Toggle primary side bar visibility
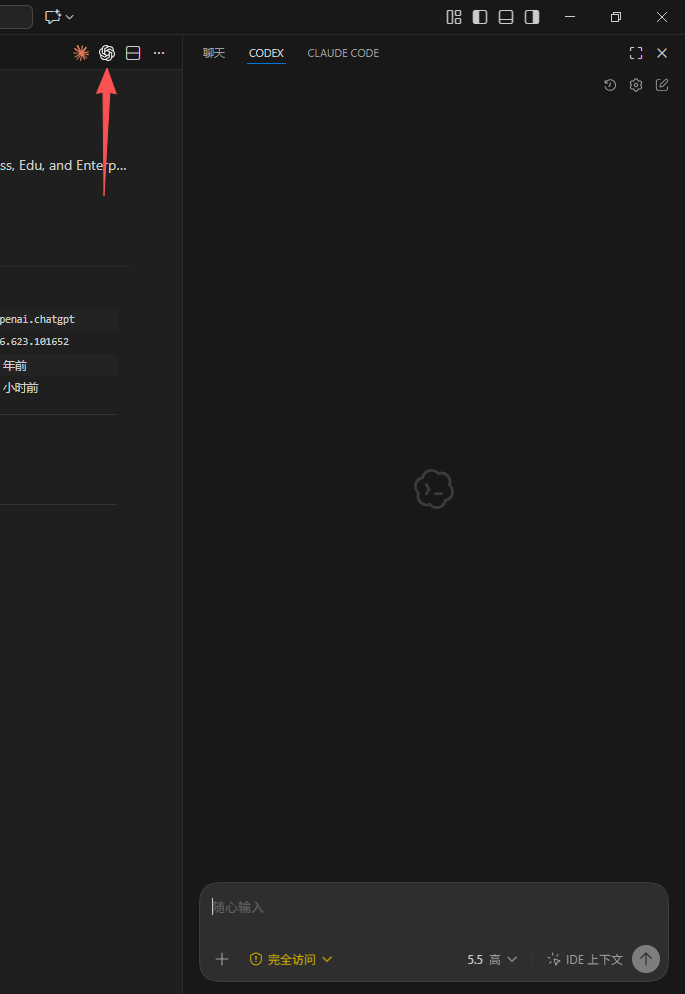Viewport: 685px width, 994px height. [x=480, y=17]
